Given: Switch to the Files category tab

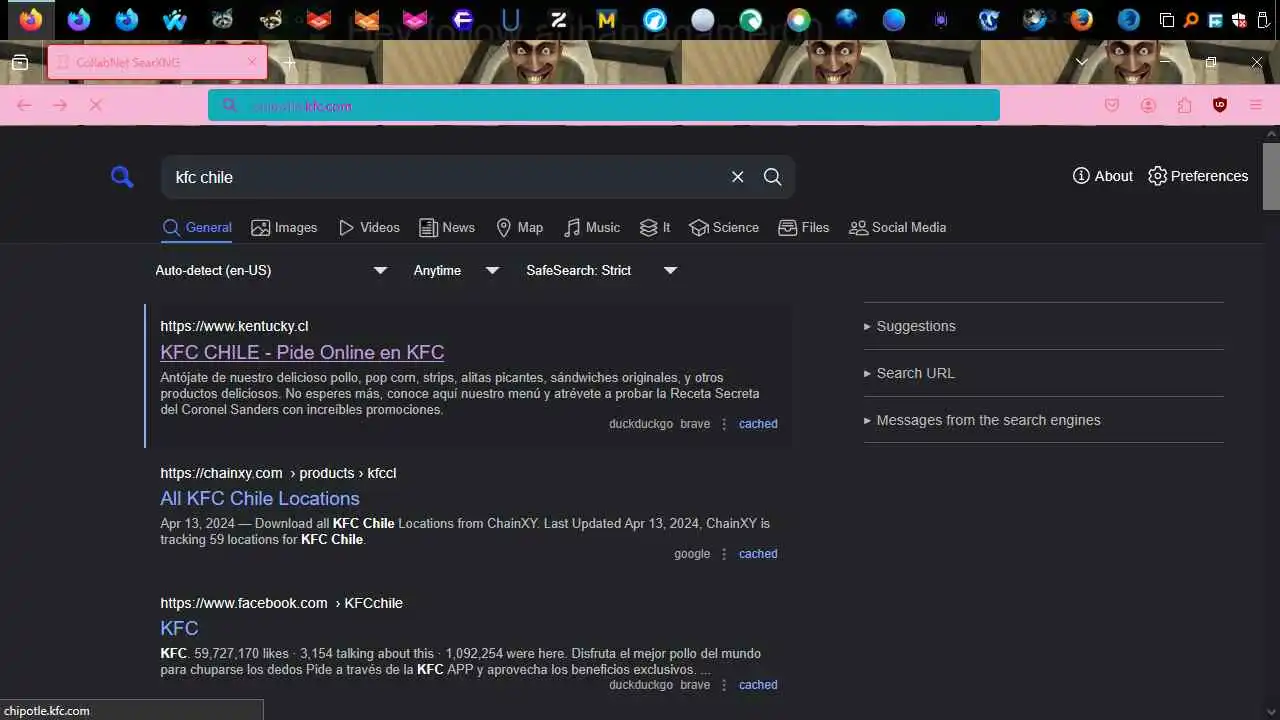Looking at the screenshot, I should 804,228.
